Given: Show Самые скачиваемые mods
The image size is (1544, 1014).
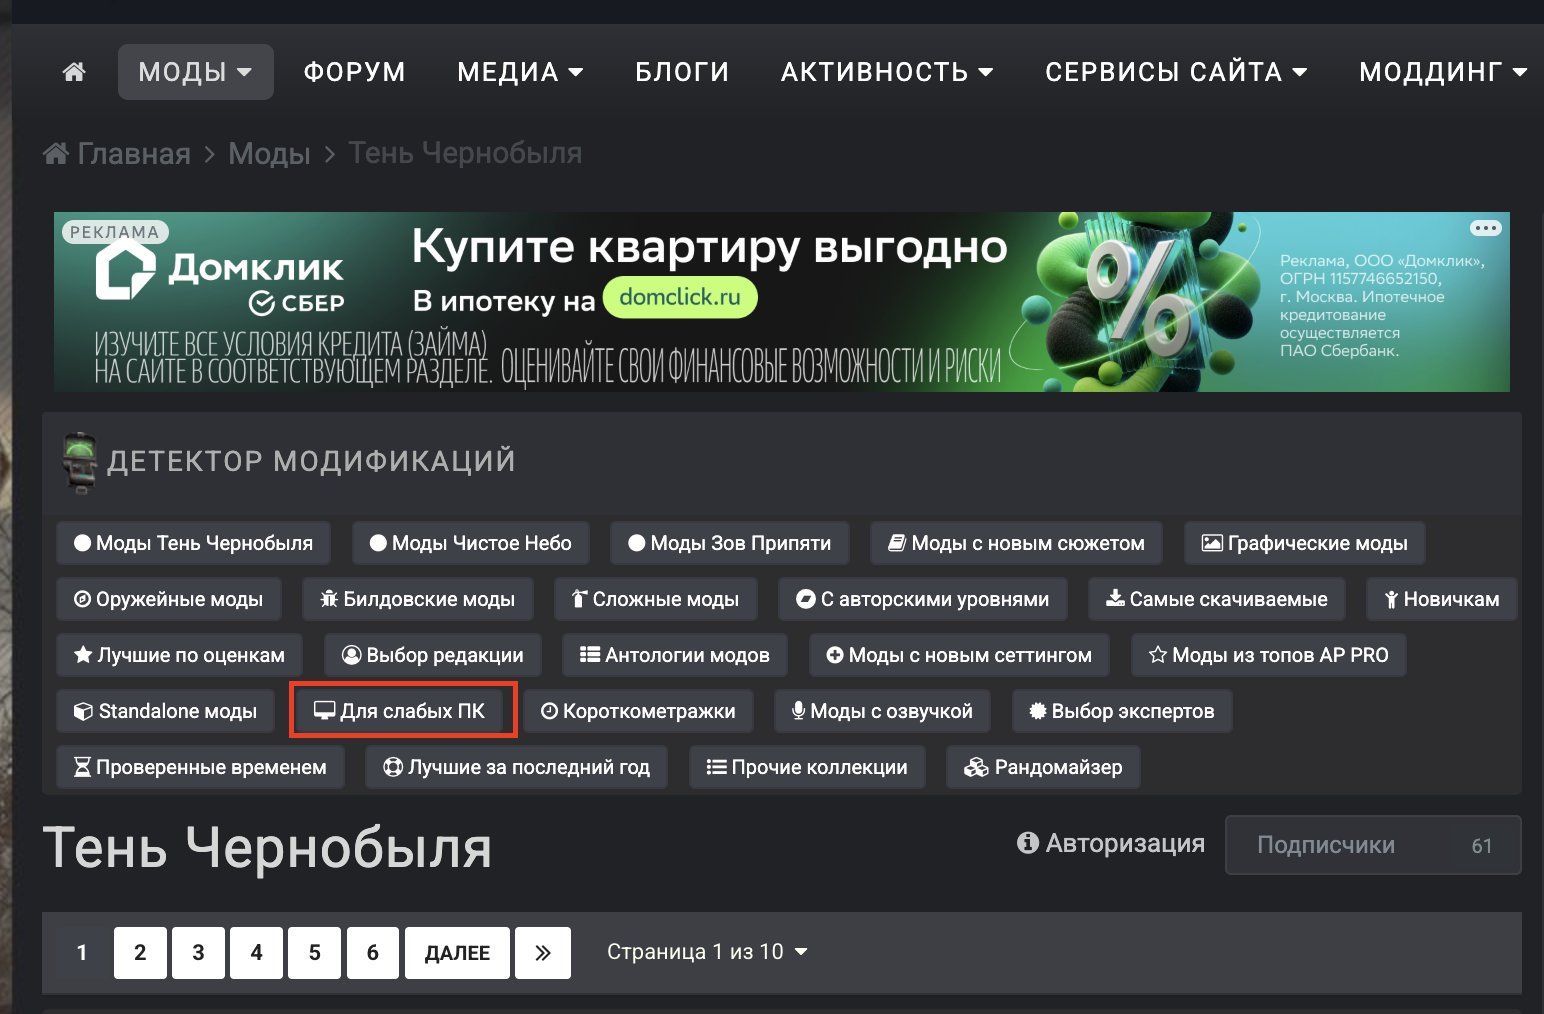Looking at the screenshot, I should (1217, 599).
